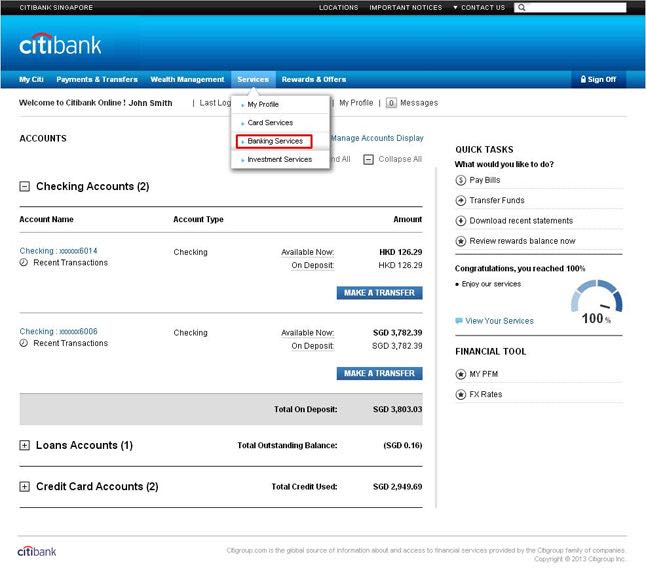This screenshot has width=646, height=571.
Task: Collapse the Checking Accounts section
Action: coord(24,186)
